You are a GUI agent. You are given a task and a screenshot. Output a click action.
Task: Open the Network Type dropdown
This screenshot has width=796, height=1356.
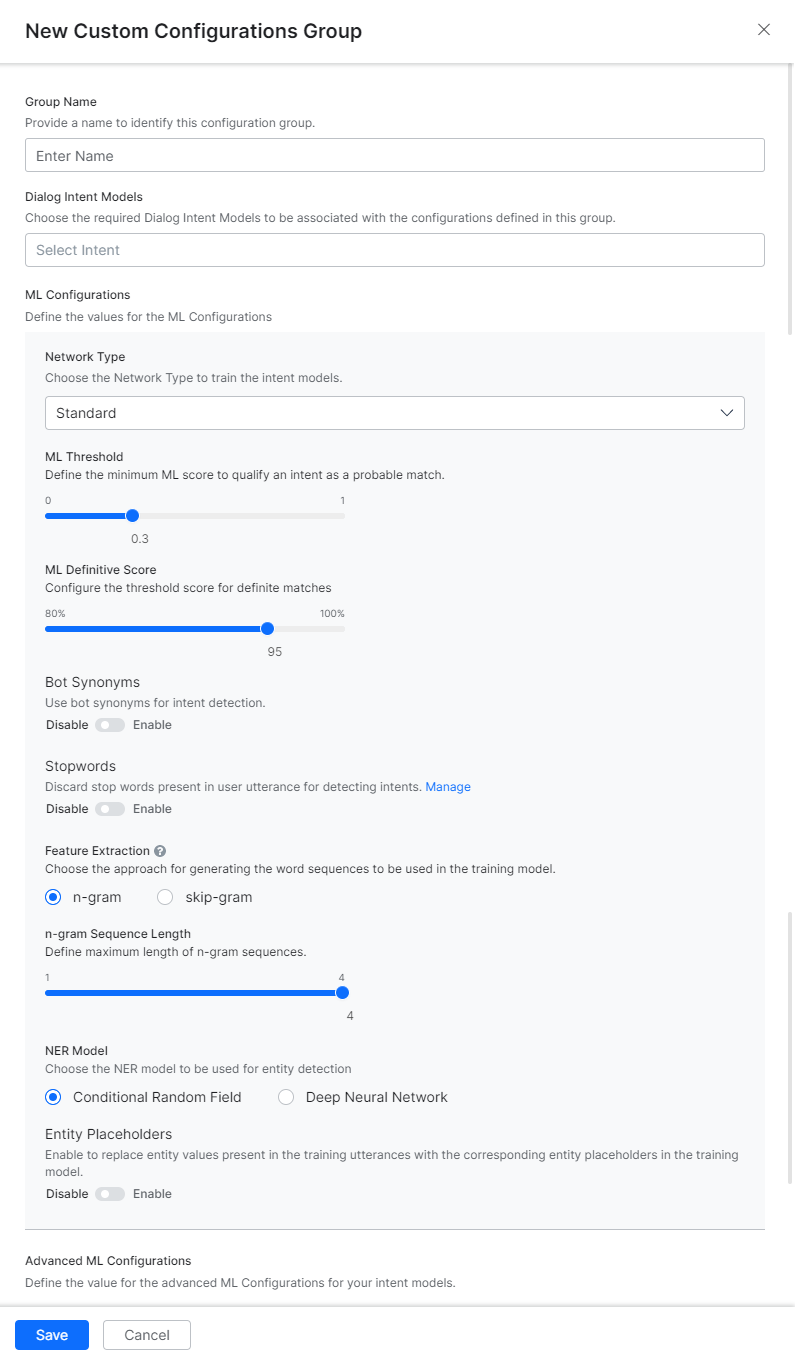395,412
